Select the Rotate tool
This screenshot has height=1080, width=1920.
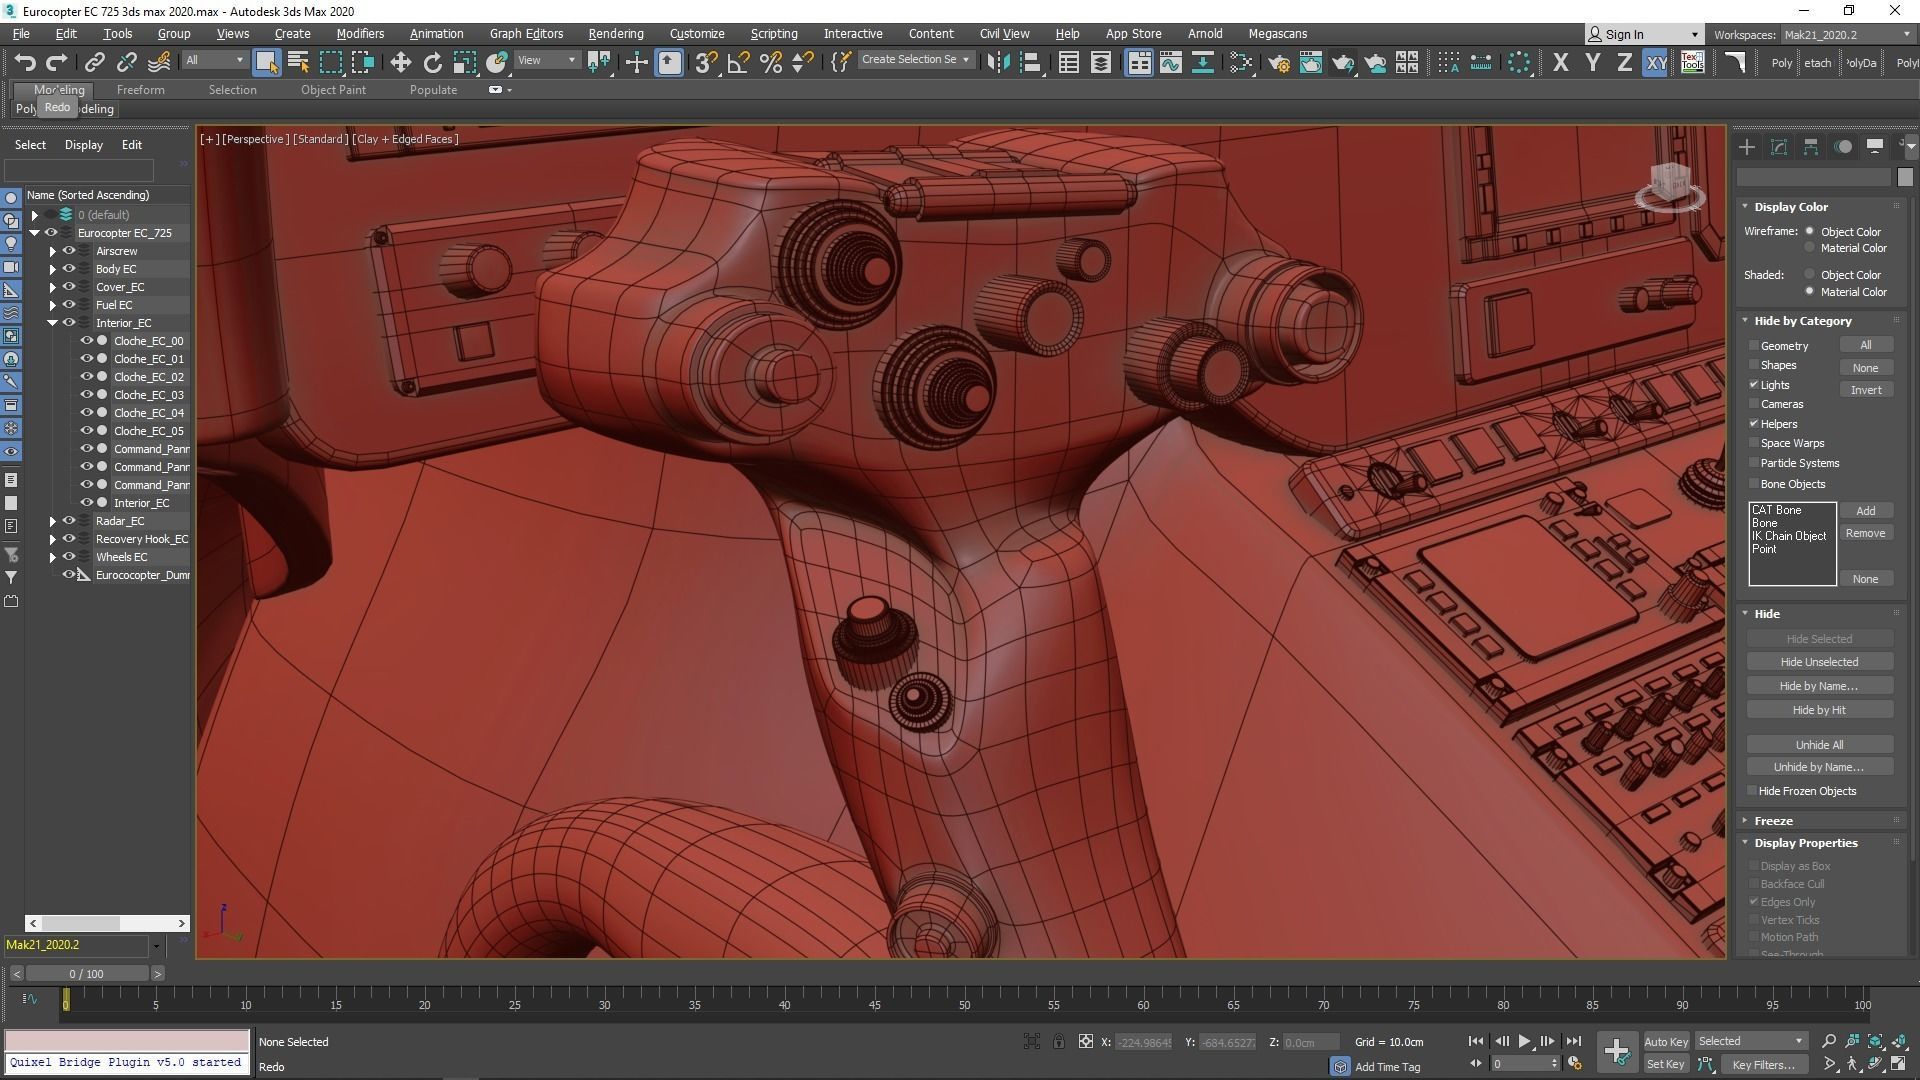coord(432,62)
